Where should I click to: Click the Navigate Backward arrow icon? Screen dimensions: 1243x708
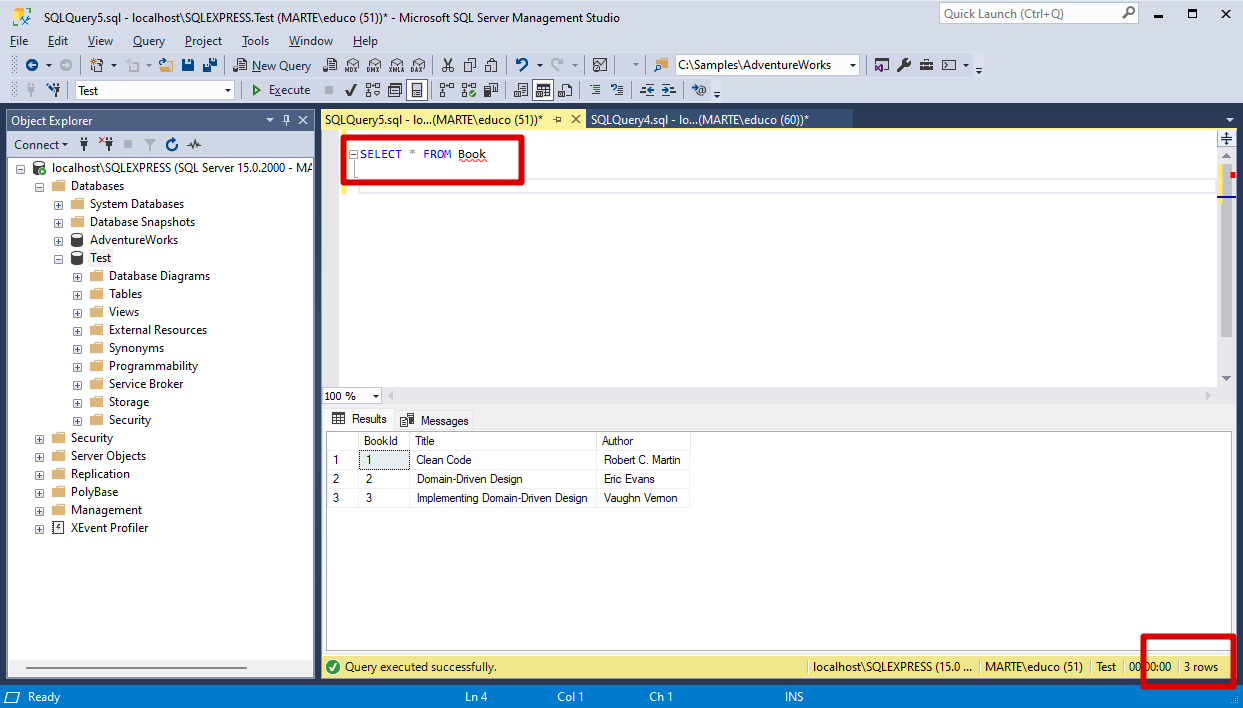32,65
